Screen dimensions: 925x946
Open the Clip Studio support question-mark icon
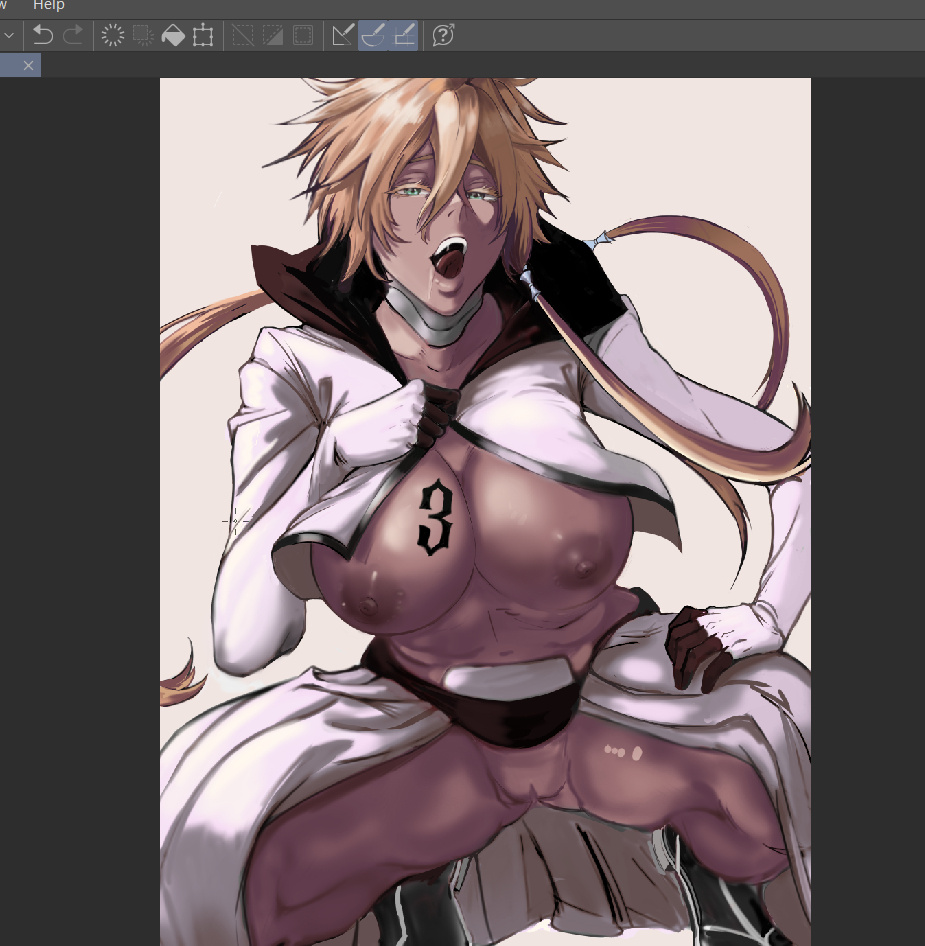[x=443, y=35]
